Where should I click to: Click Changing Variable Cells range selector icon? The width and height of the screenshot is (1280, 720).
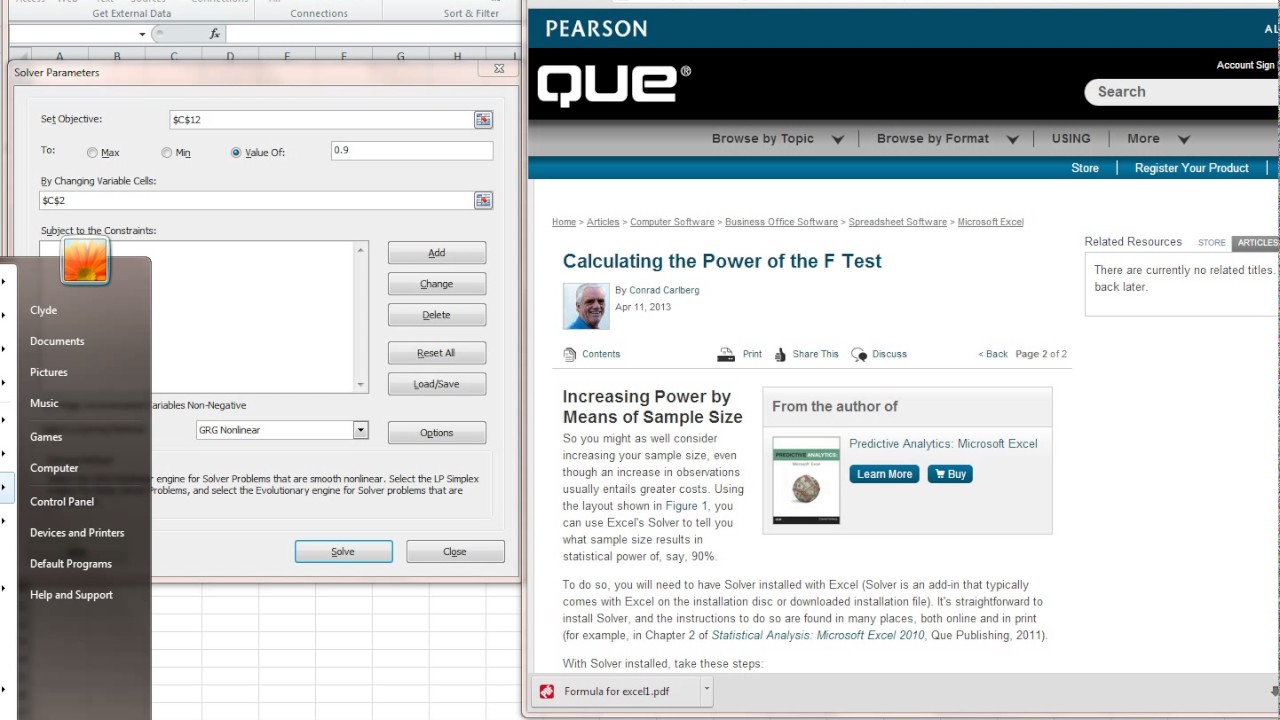pyautogui.click(x=483, y=201)
